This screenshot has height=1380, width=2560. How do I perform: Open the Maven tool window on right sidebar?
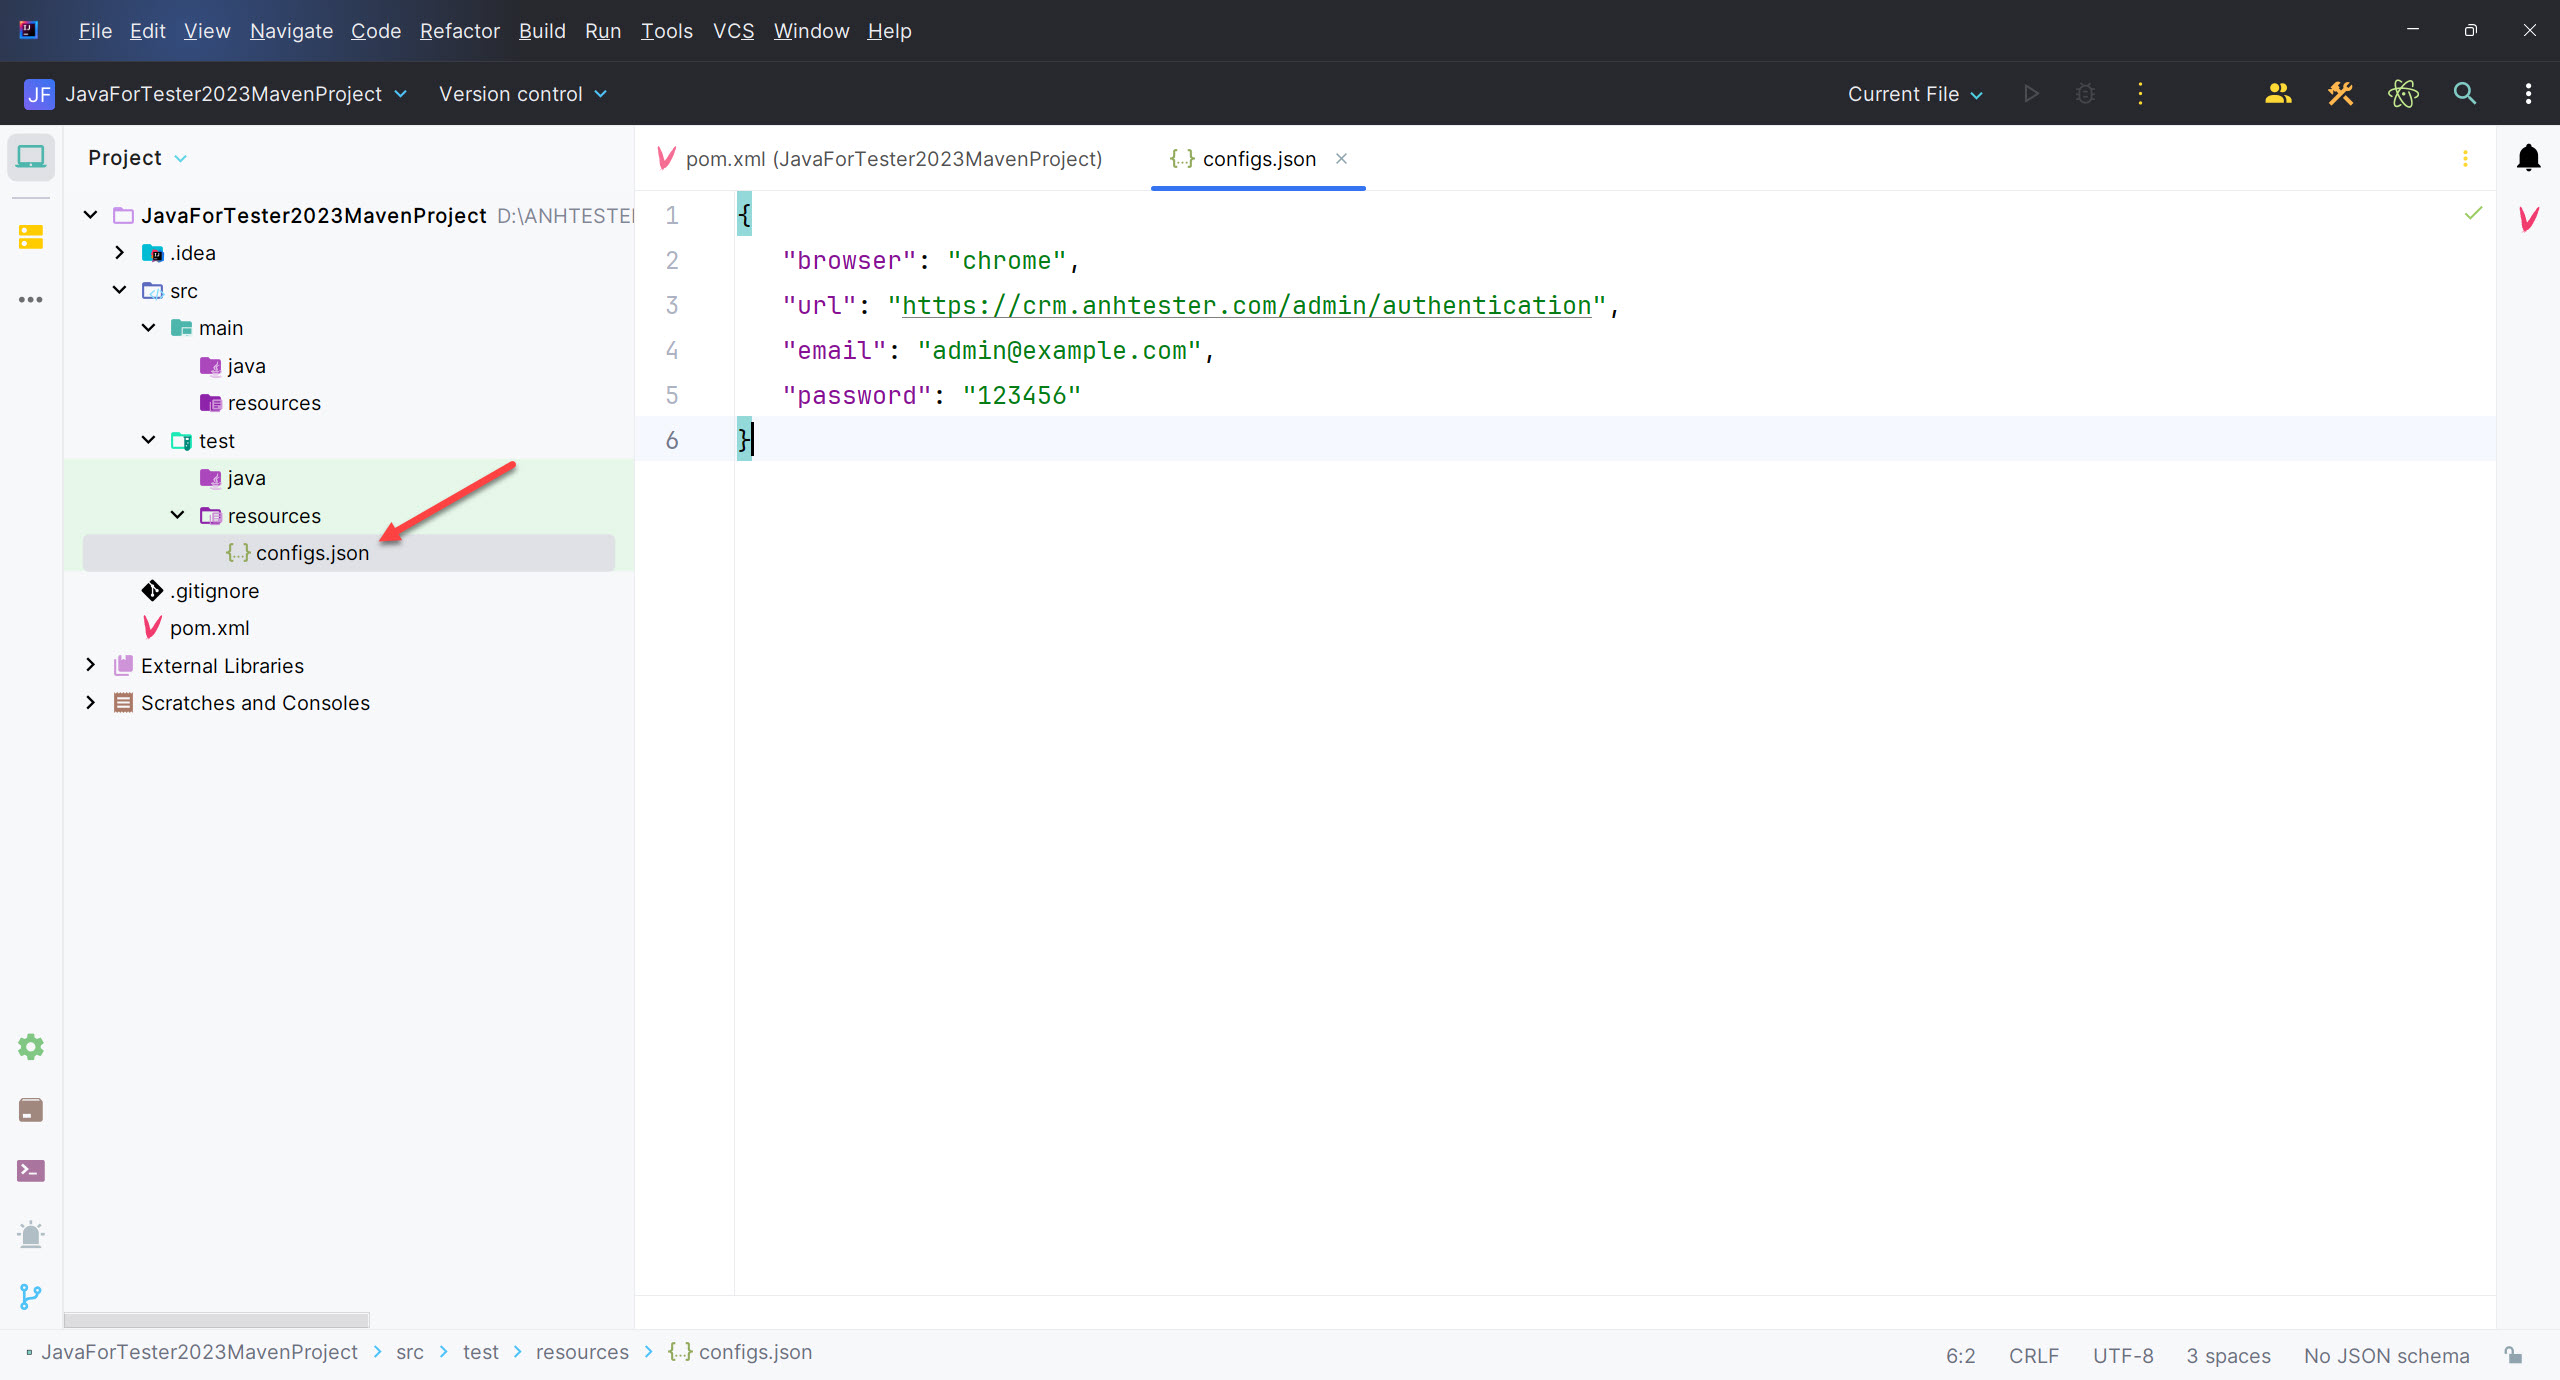(x=2528, y=219)
